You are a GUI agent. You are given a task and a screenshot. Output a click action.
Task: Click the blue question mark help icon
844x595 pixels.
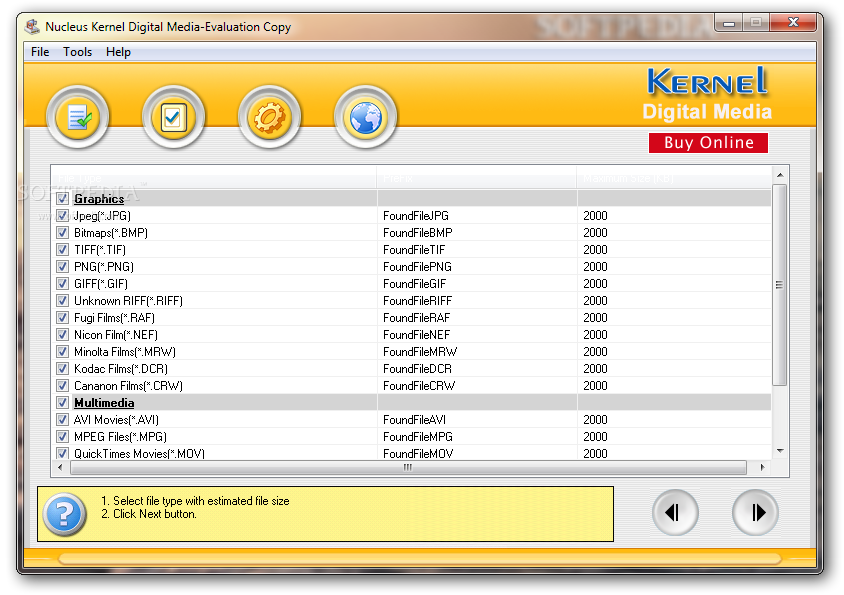pyautogui.click(x=64, y=514)
